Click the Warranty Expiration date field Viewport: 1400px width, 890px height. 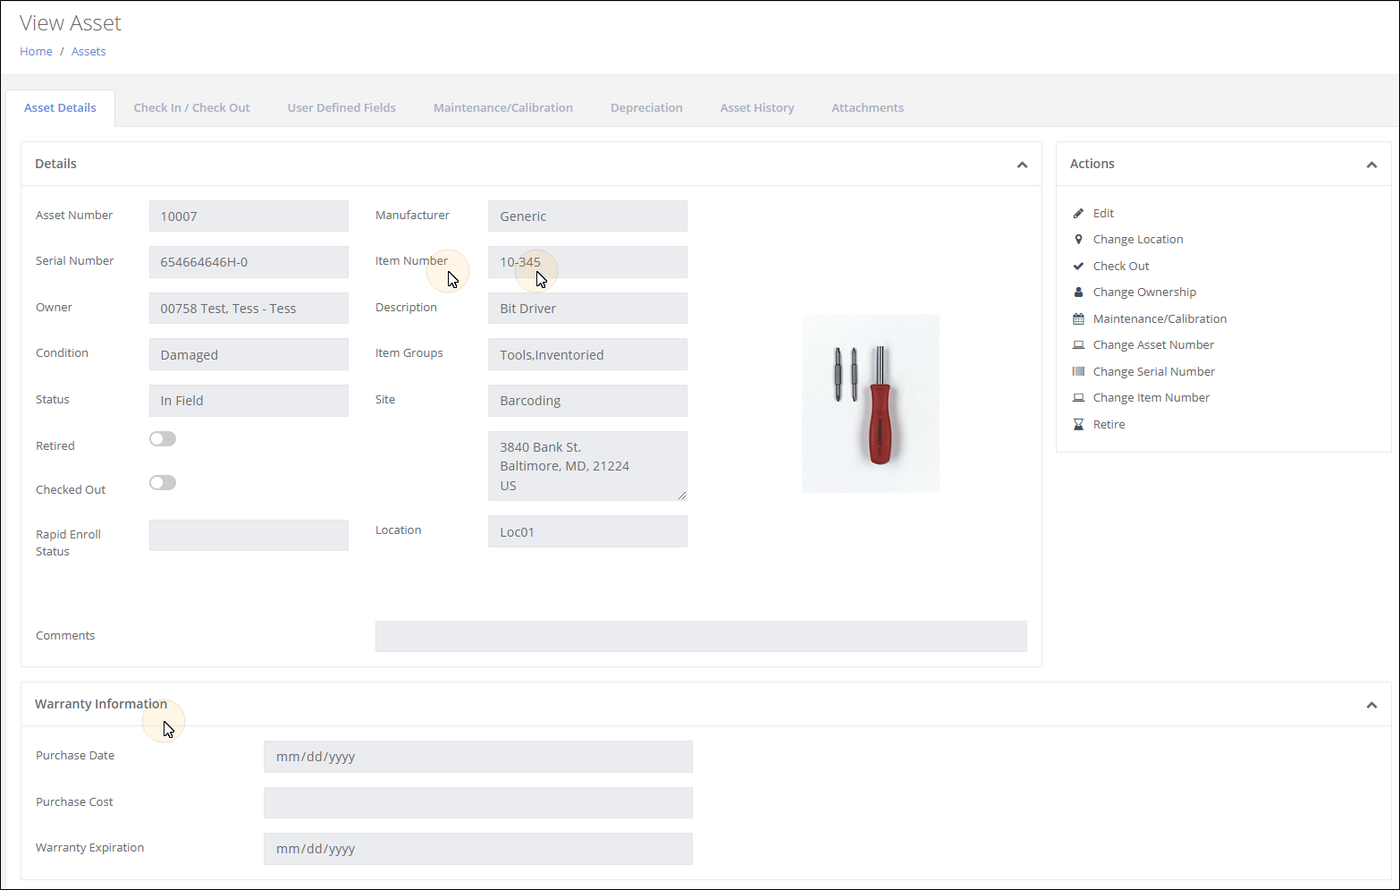478,849
